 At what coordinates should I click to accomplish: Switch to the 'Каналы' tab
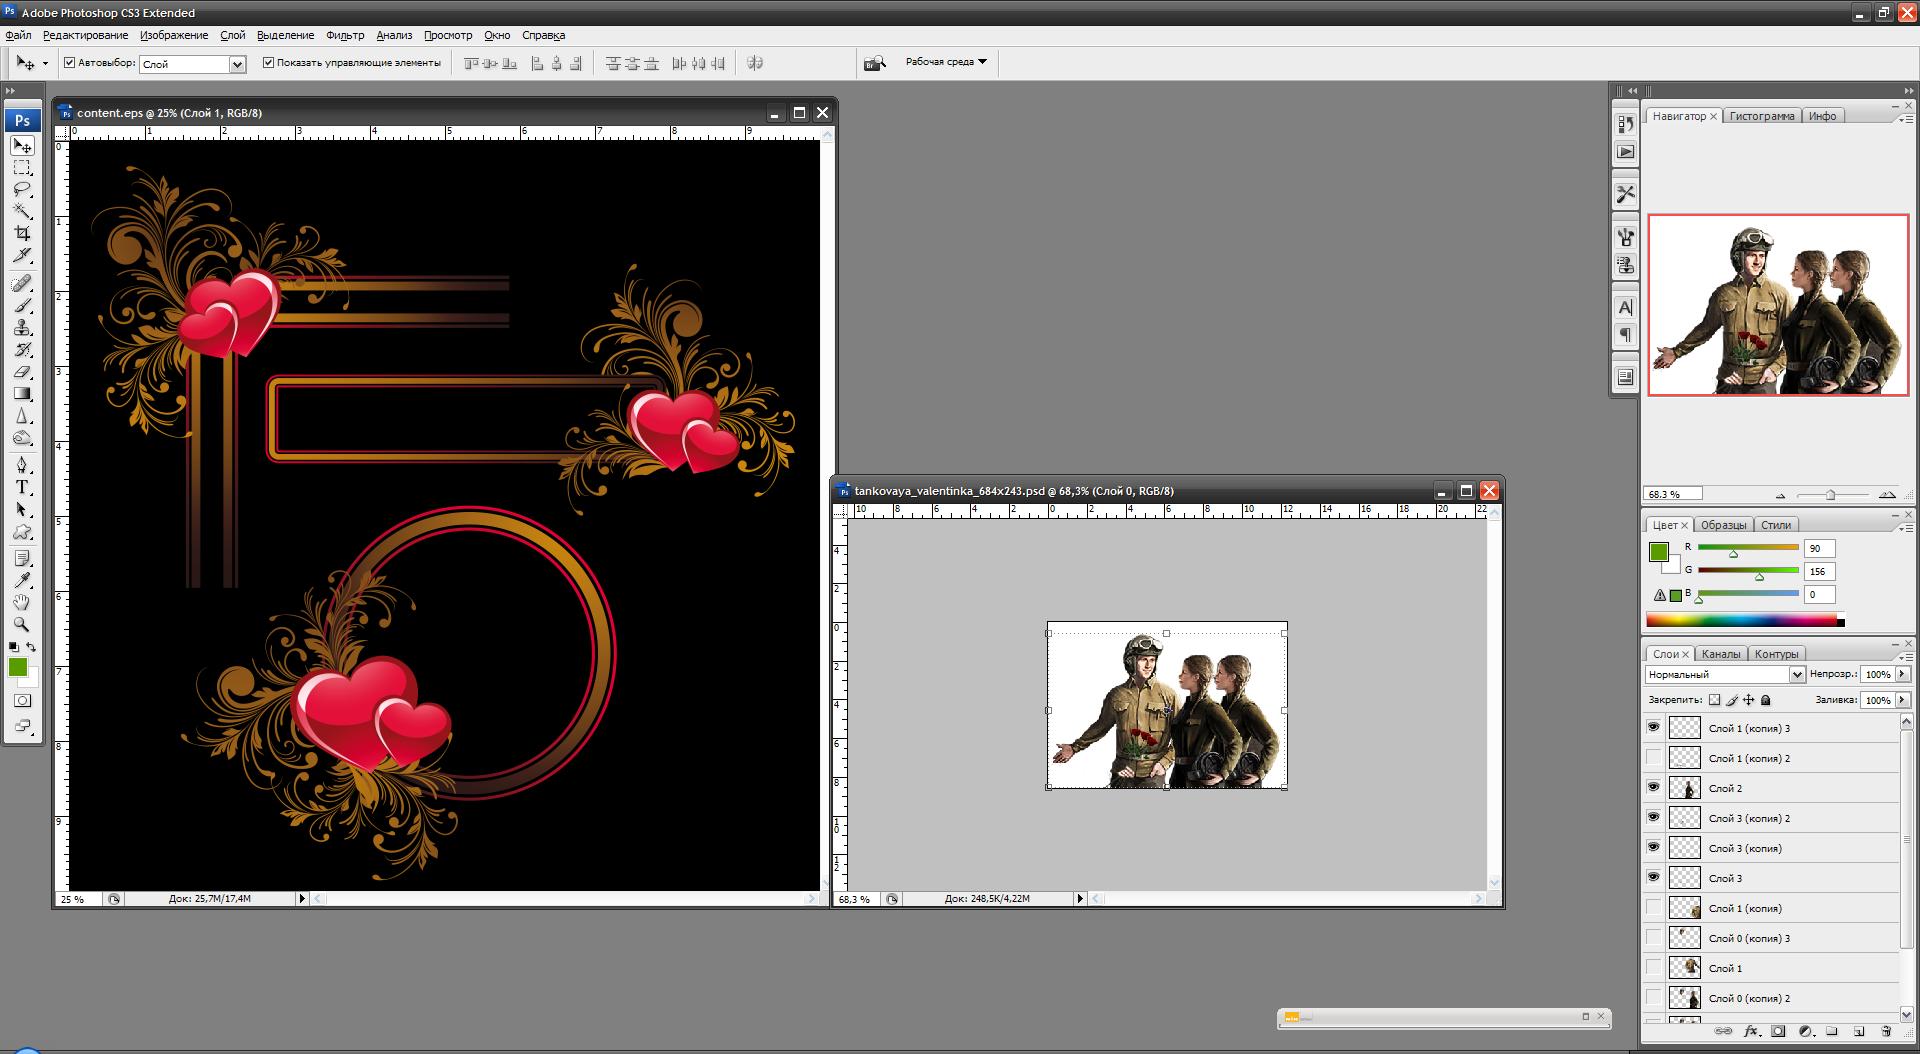coord(1720,654)
